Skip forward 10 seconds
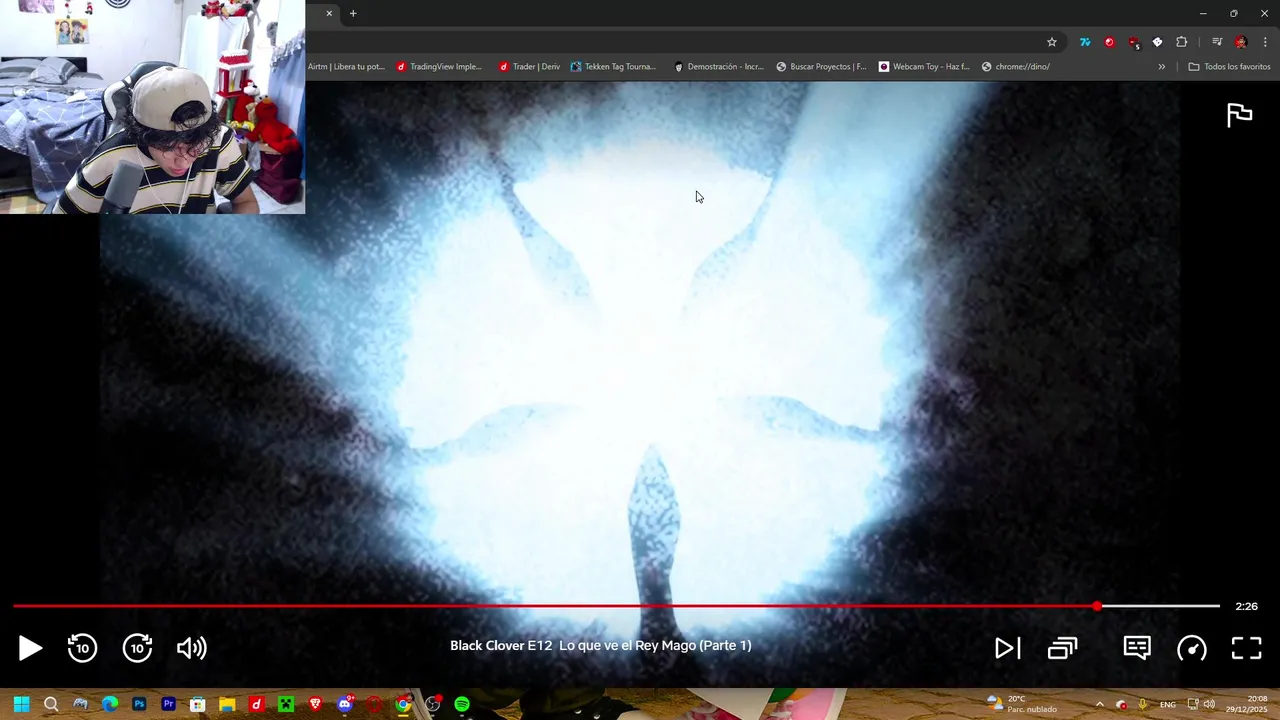 click(x=137, y=648)
